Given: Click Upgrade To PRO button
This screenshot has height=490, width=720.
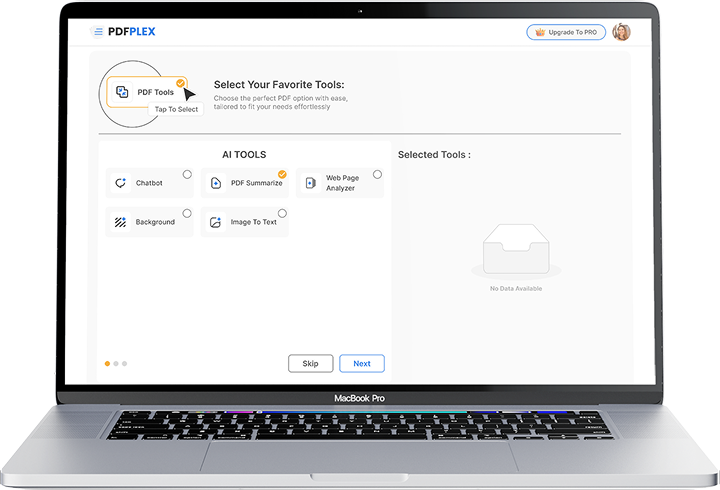Looking at the screenshot, I should pyautogui.click(x=566, y=32).
